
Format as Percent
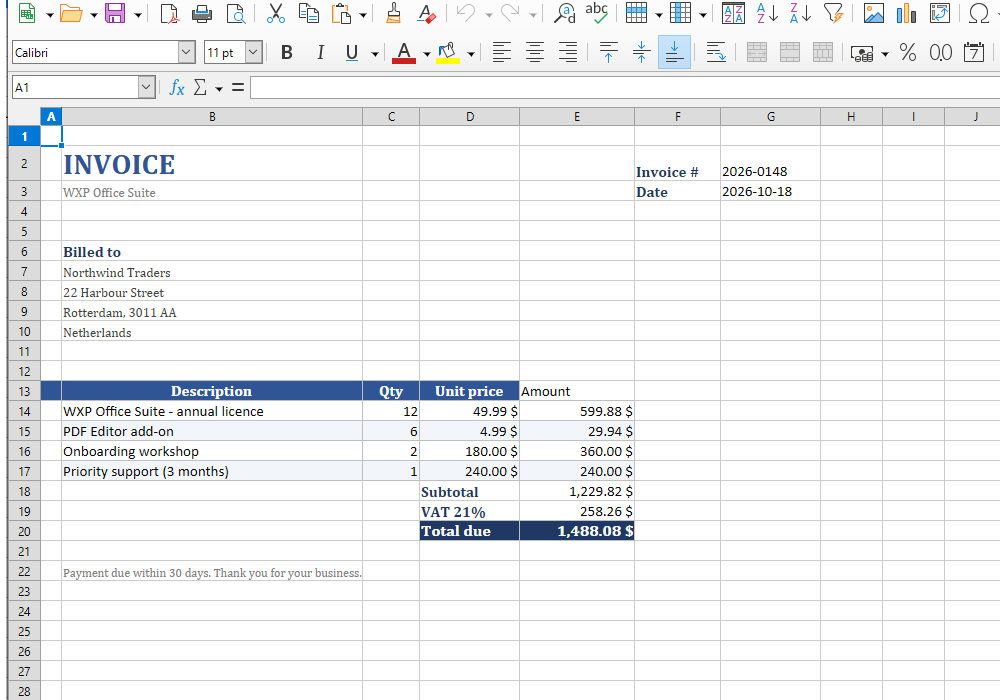point(908,52)
